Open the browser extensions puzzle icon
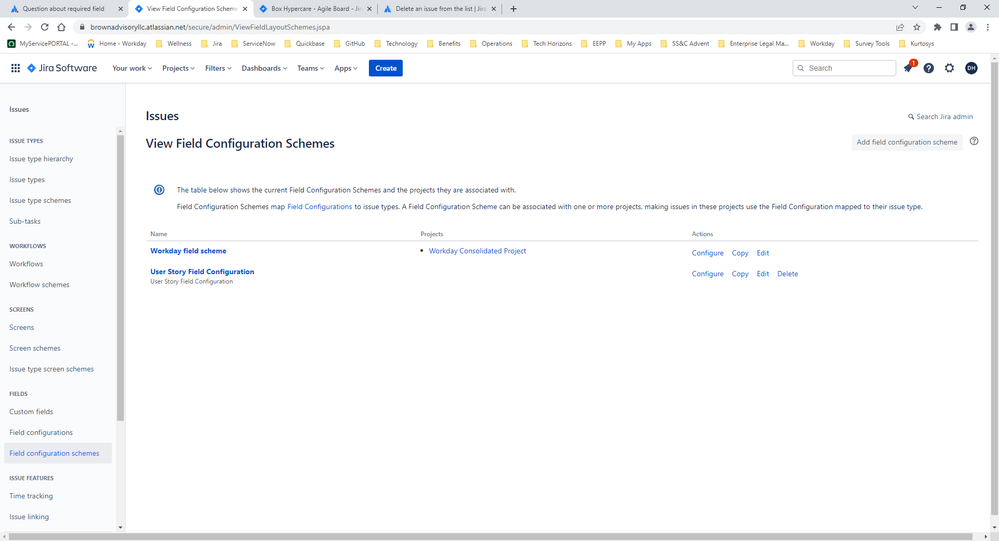This screenshot has height=541, width=999. tap(937, 27)
